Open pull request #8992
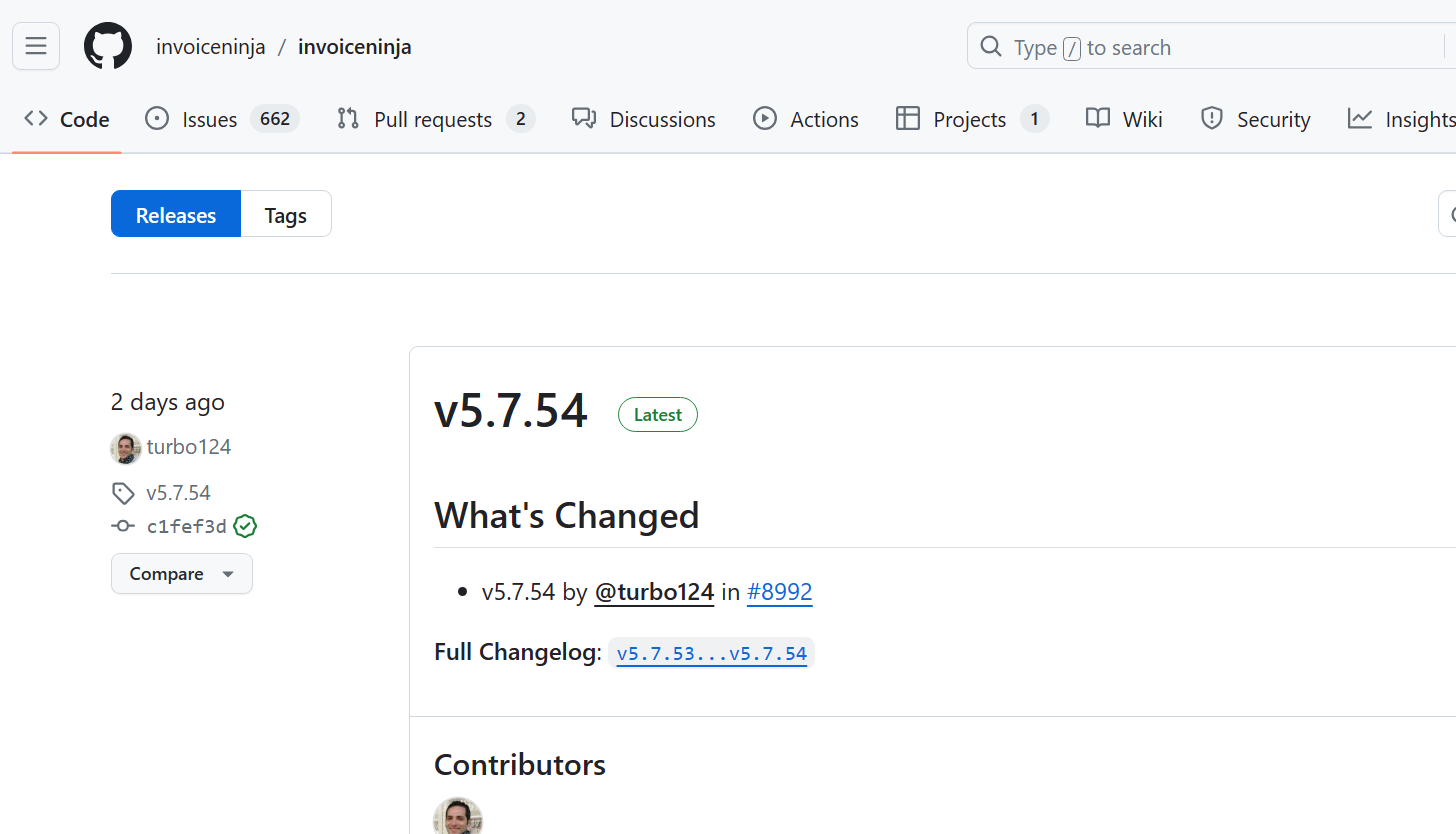1456x834 pixels. click(779, 592)
